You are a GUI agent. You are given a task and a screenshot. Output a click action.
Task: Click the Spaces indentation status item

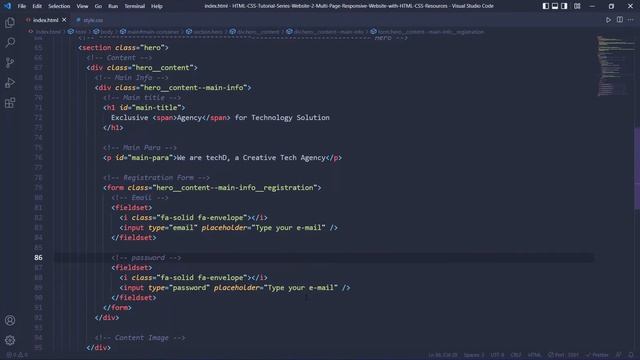click(x=474, y=355)
